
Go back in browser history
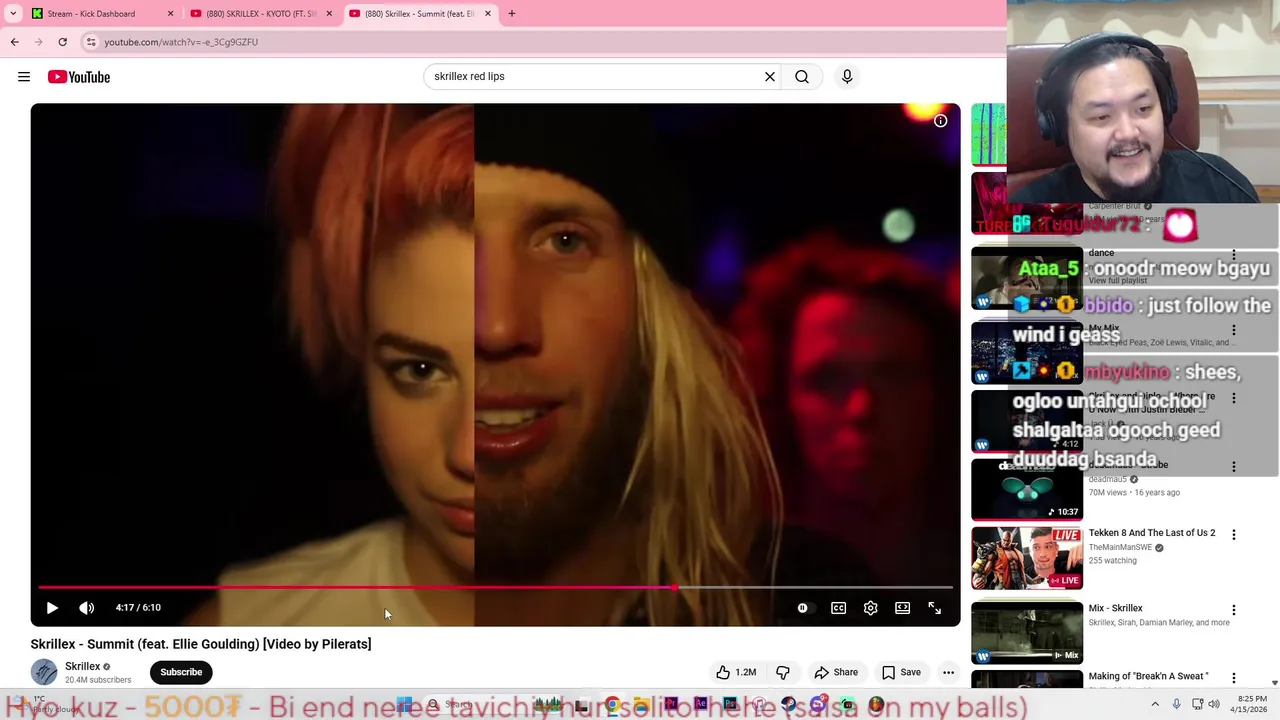[14, 42]
